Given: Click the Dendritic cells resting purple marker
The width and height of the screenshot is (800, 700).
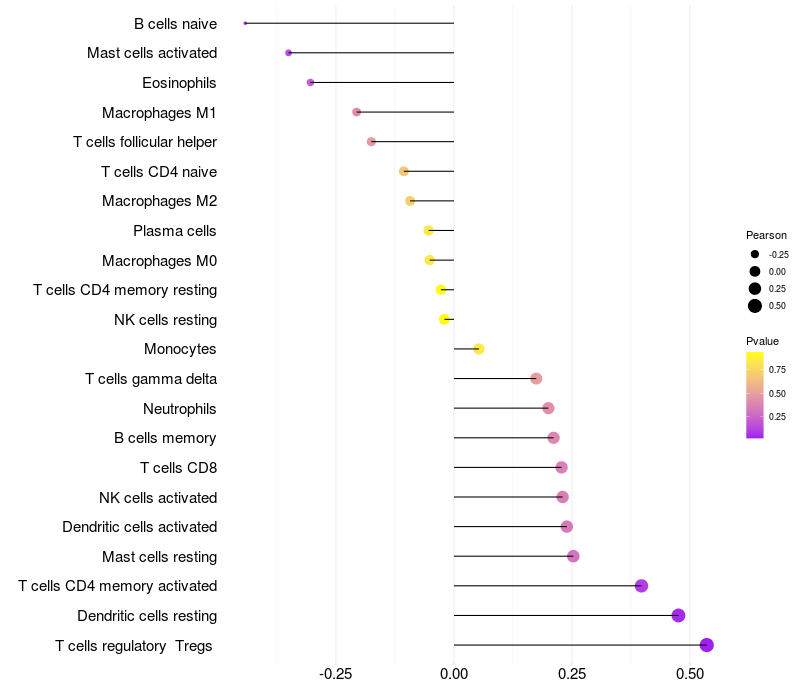Looking at the screenshot, I should click(x=678, y=615).
